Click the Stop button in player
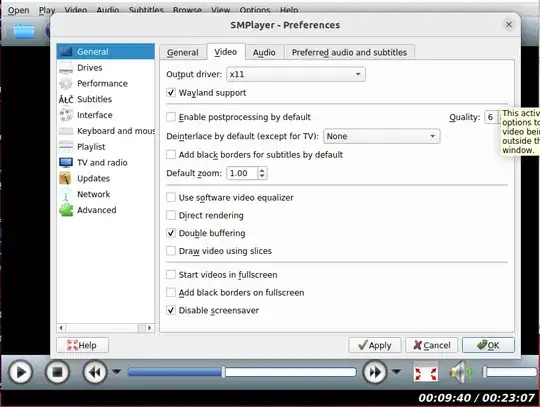The image size is (540, 407). (57, 372)
